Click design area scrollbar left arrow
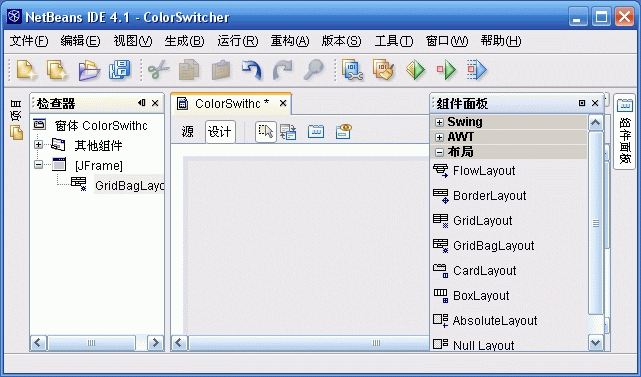 click(x=179, y=343)
